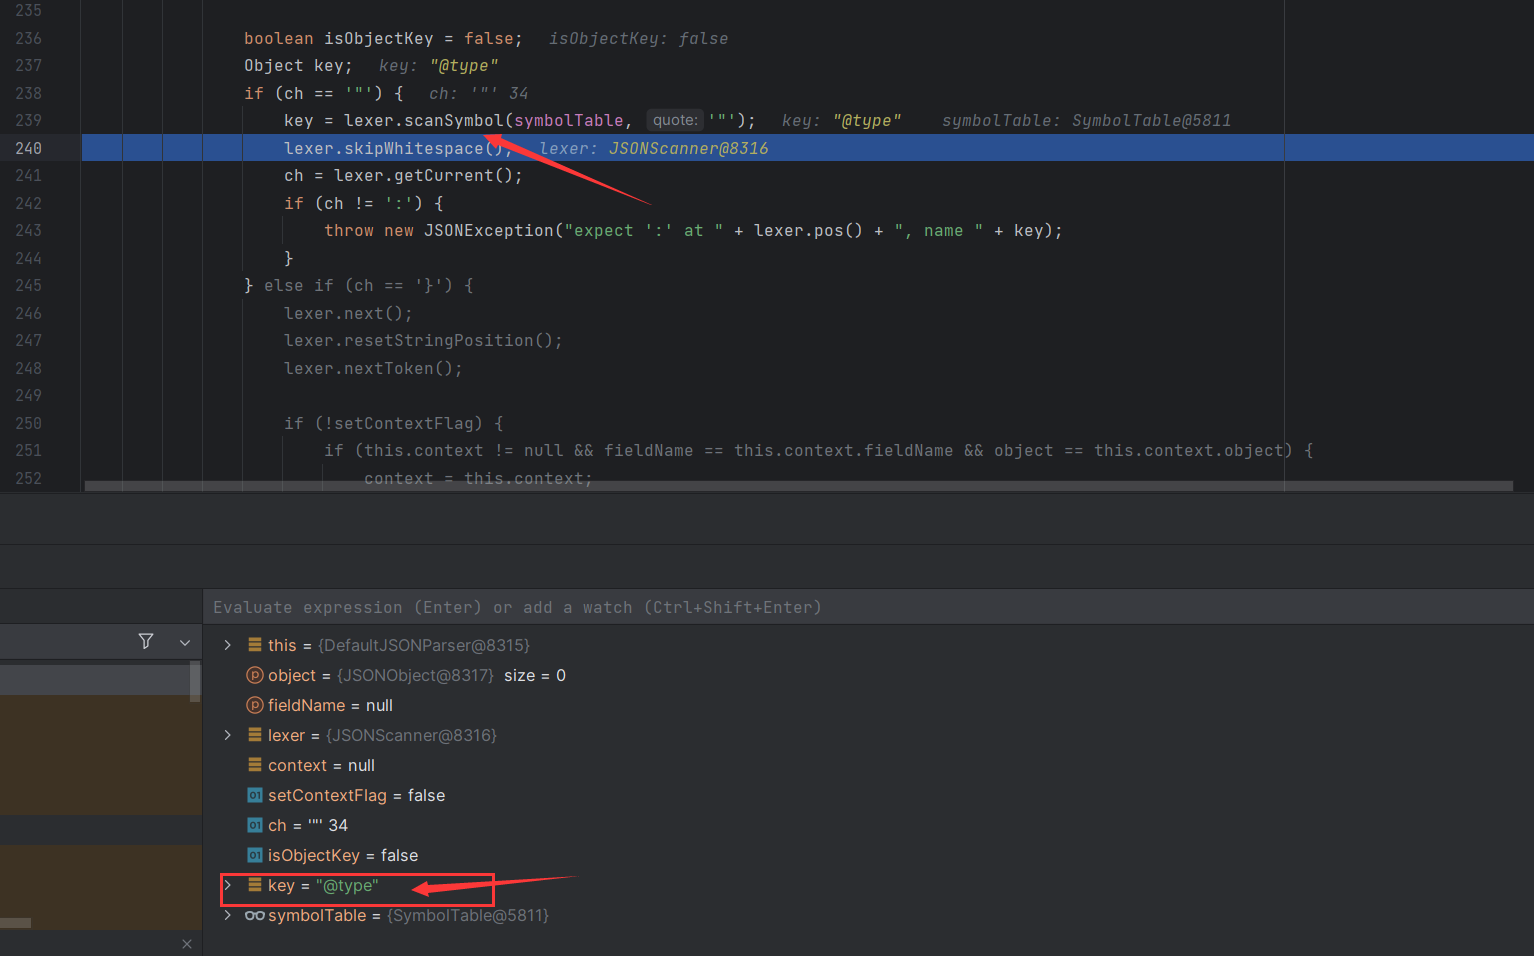Select variable row 'object = {JSONObject@8317}'
Image resolution: width=1534 pixels, height=956 pixels.
point(868,675)
